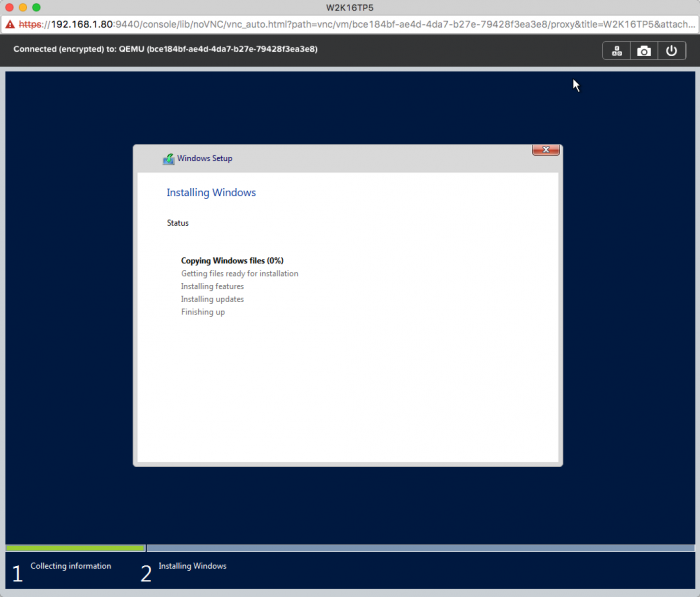Close the Windows Setup dialog
The width and height of the screenshot is (700, 597).
[546, 150]
